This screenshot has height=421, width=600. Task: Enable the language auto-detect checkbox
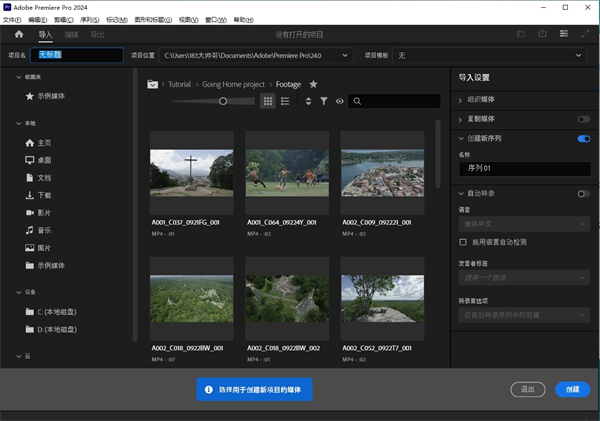click(x=462, y=242)
